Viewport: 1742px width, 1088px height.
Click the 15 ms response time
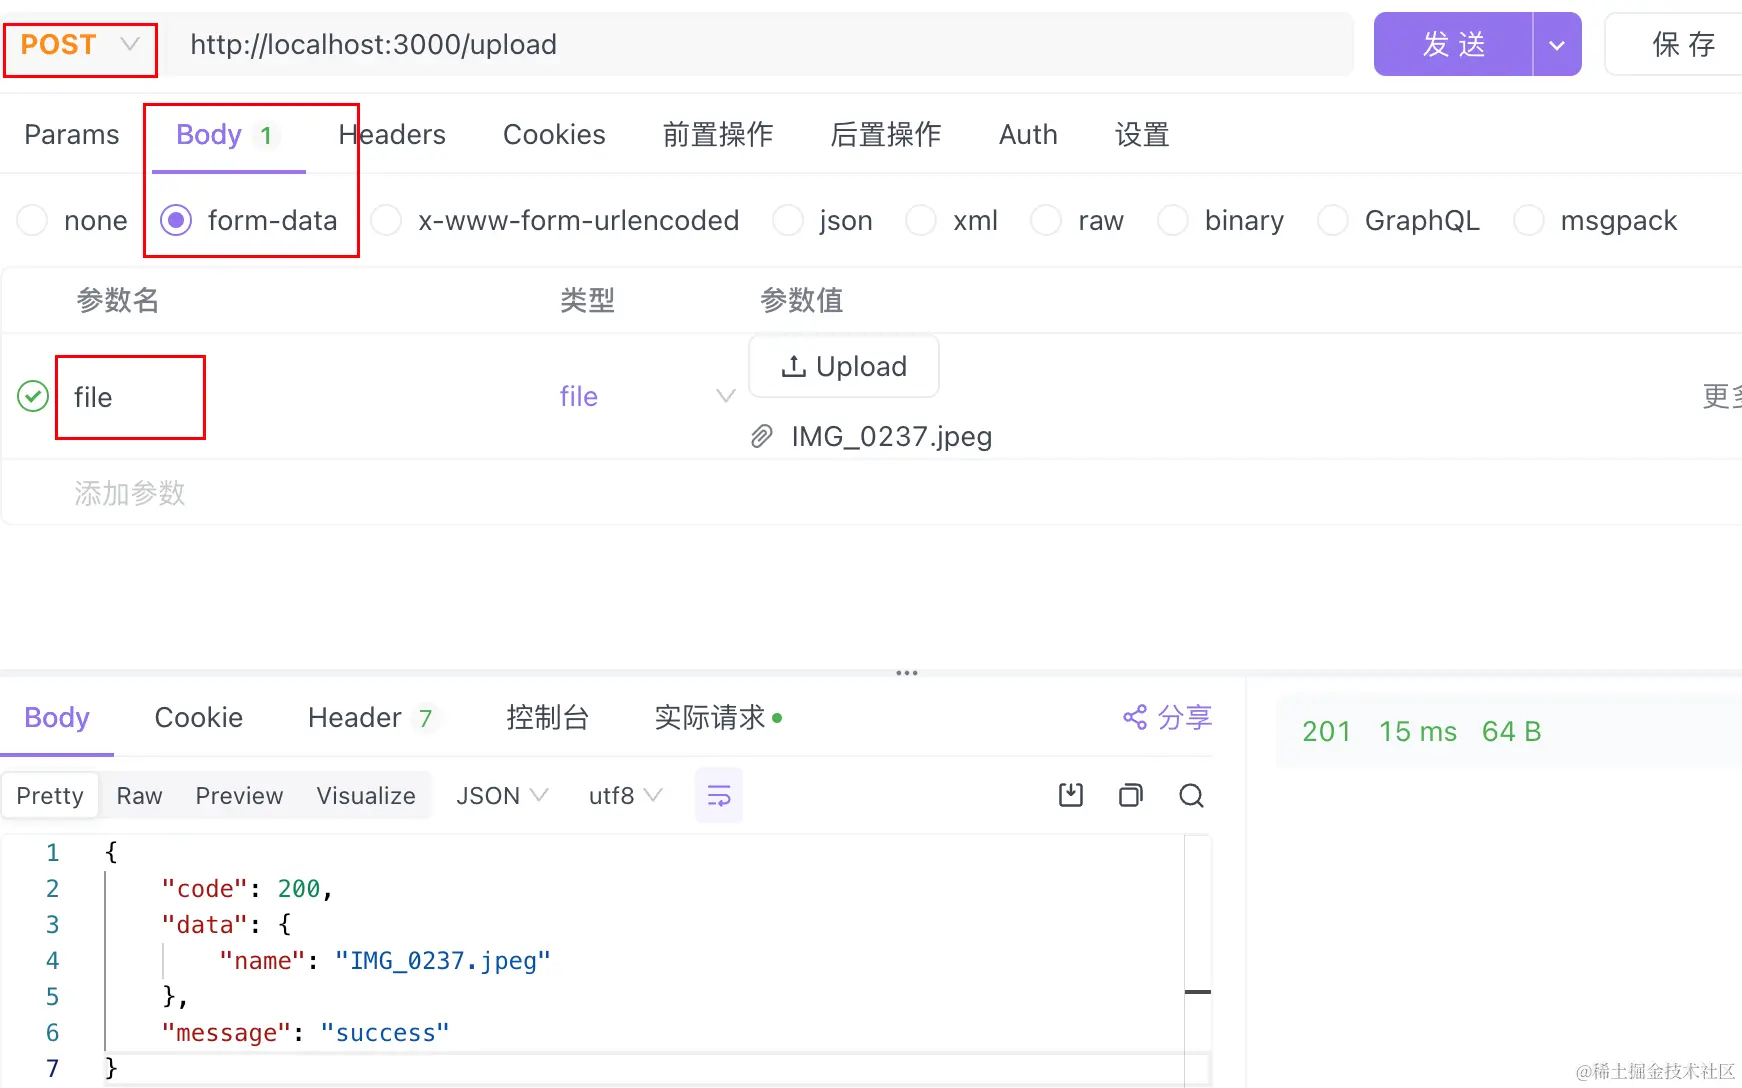pos(1418,732)
